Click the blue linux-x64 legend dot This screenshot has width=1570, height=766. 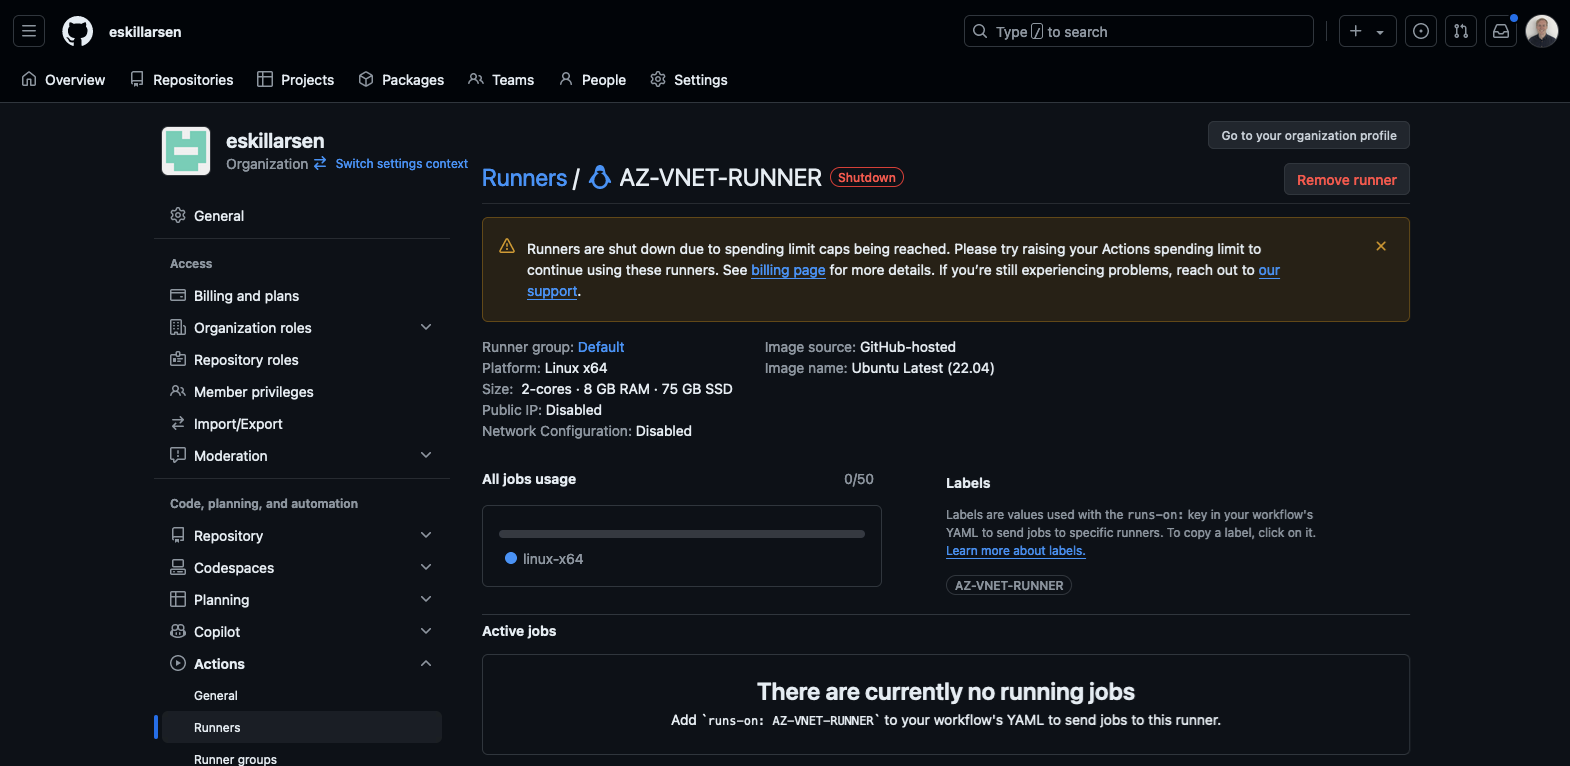(511, 558)
